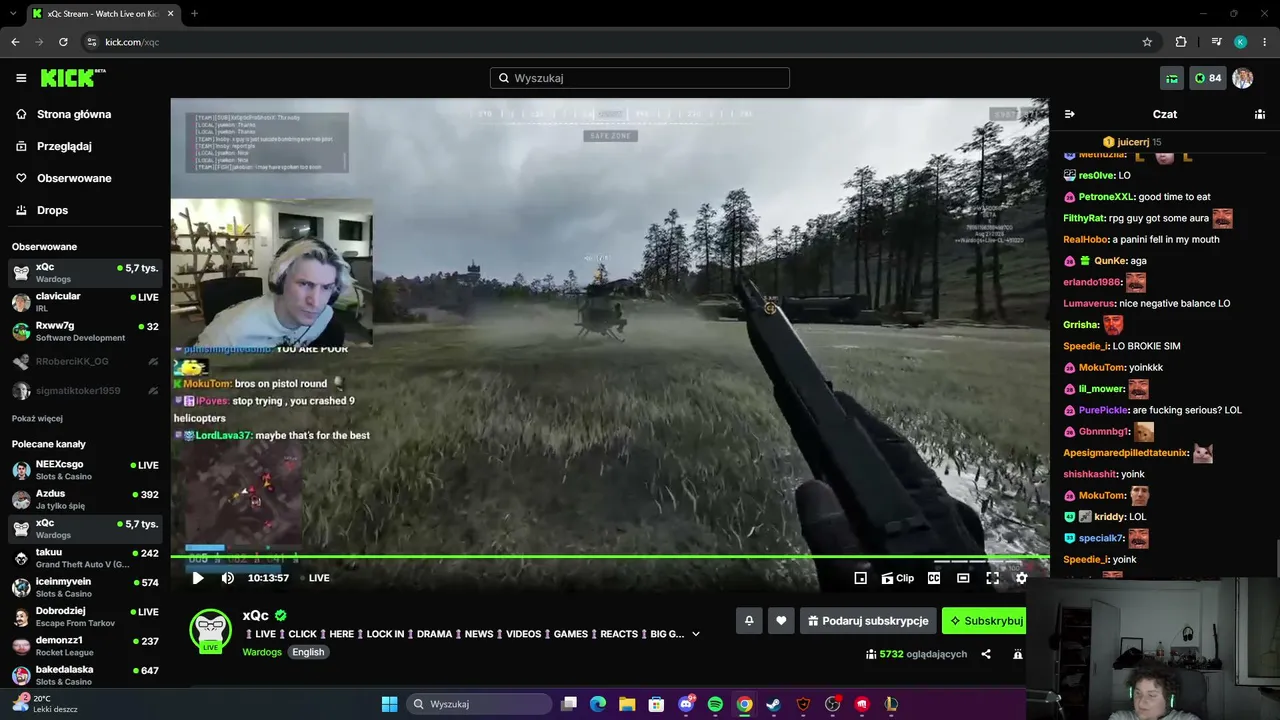The image size is (1280, 720).
Task: Open a new Chrome tab
Action: click(x=194, y=14)
